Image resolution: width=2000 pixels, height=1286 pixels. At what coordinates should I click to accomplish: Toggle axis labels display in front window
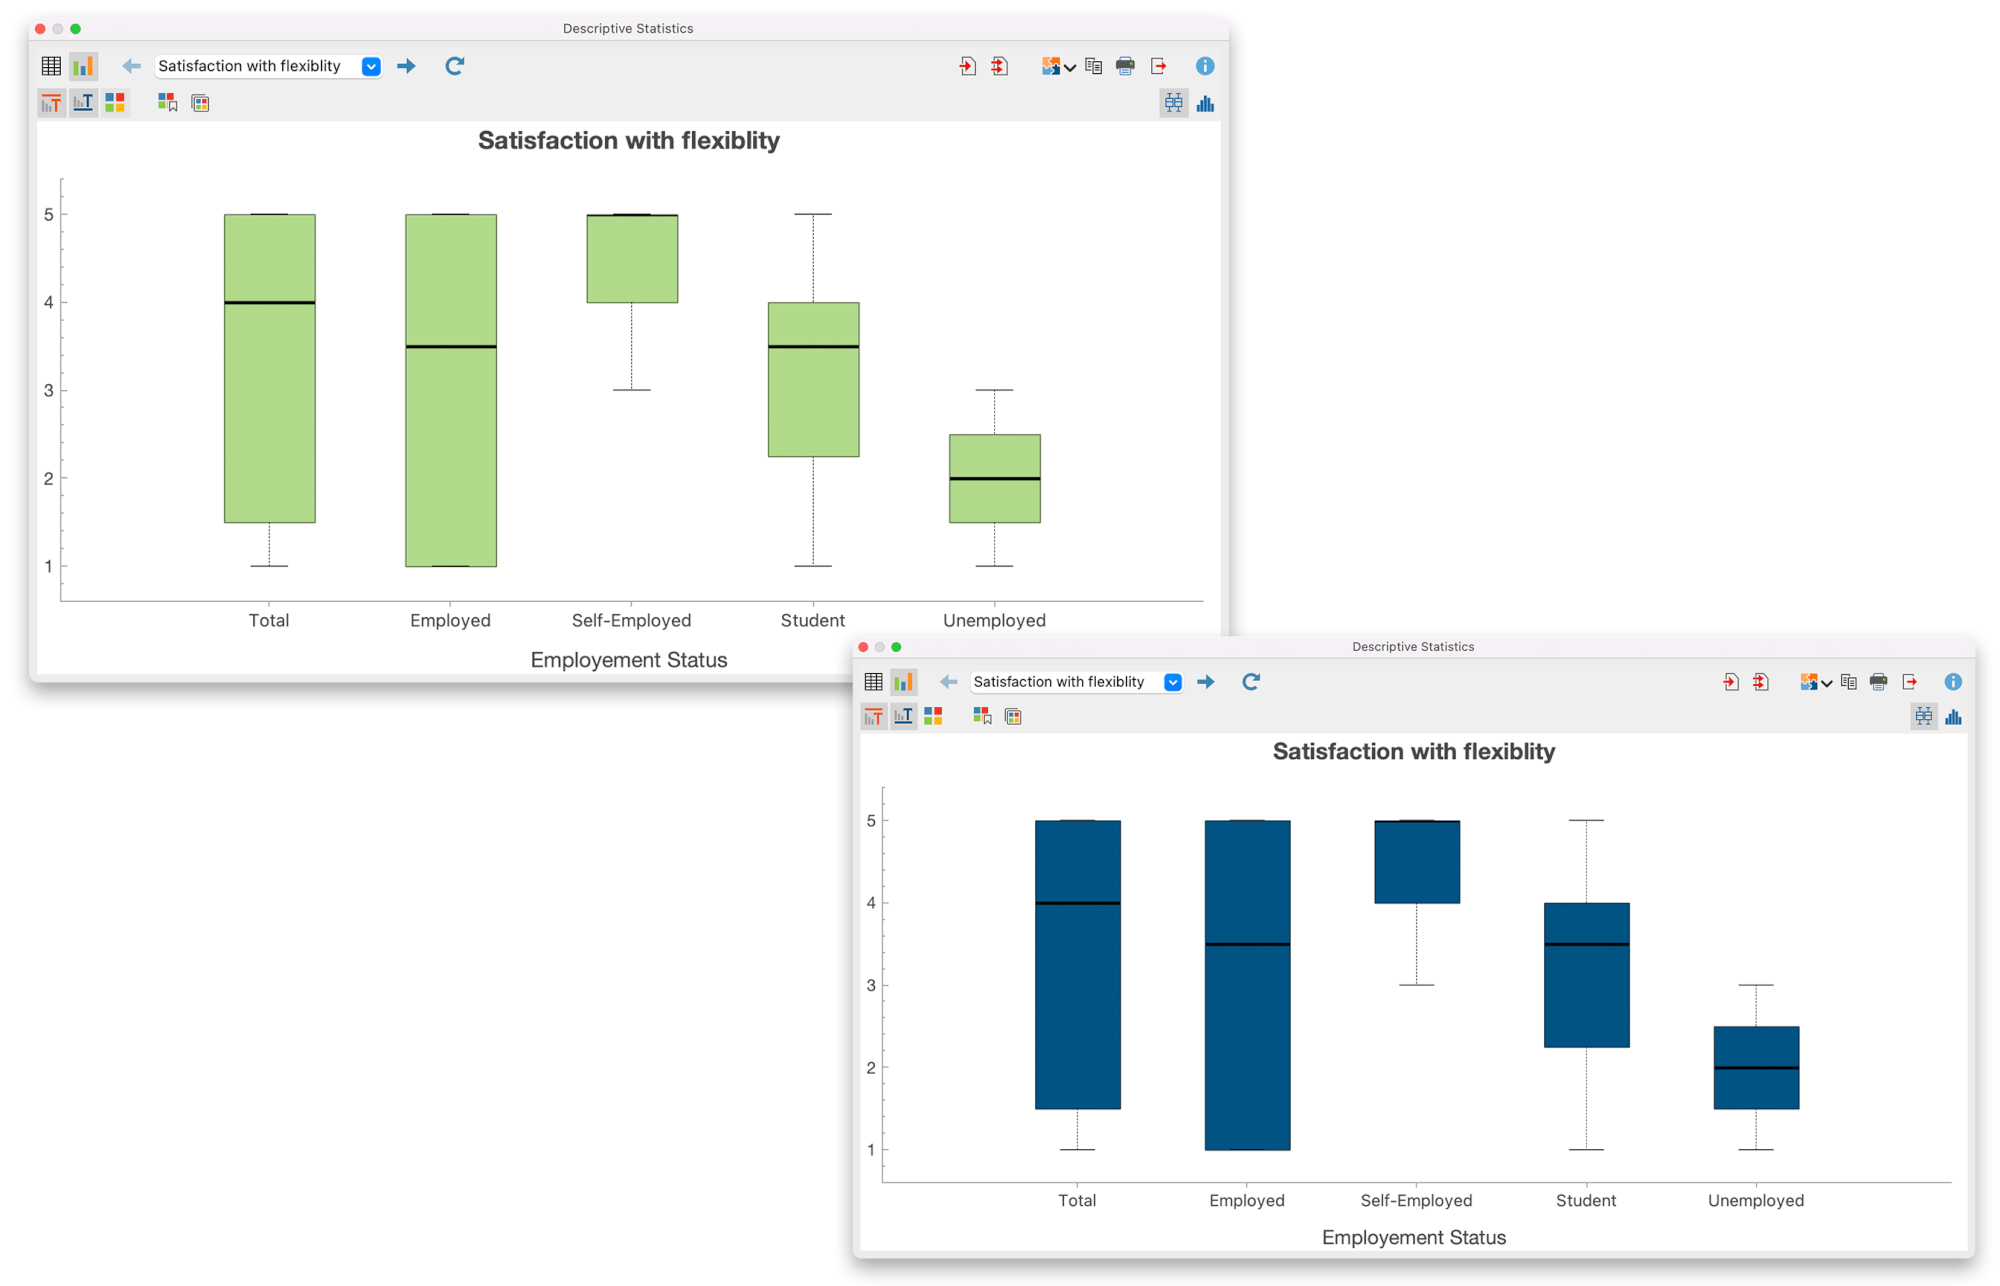click(904, 717)
